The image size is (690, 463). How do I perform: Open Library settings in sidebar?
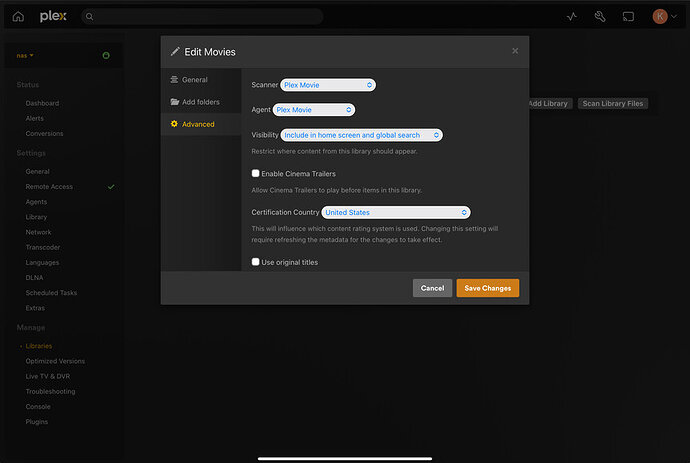click(x=36, y=217)
